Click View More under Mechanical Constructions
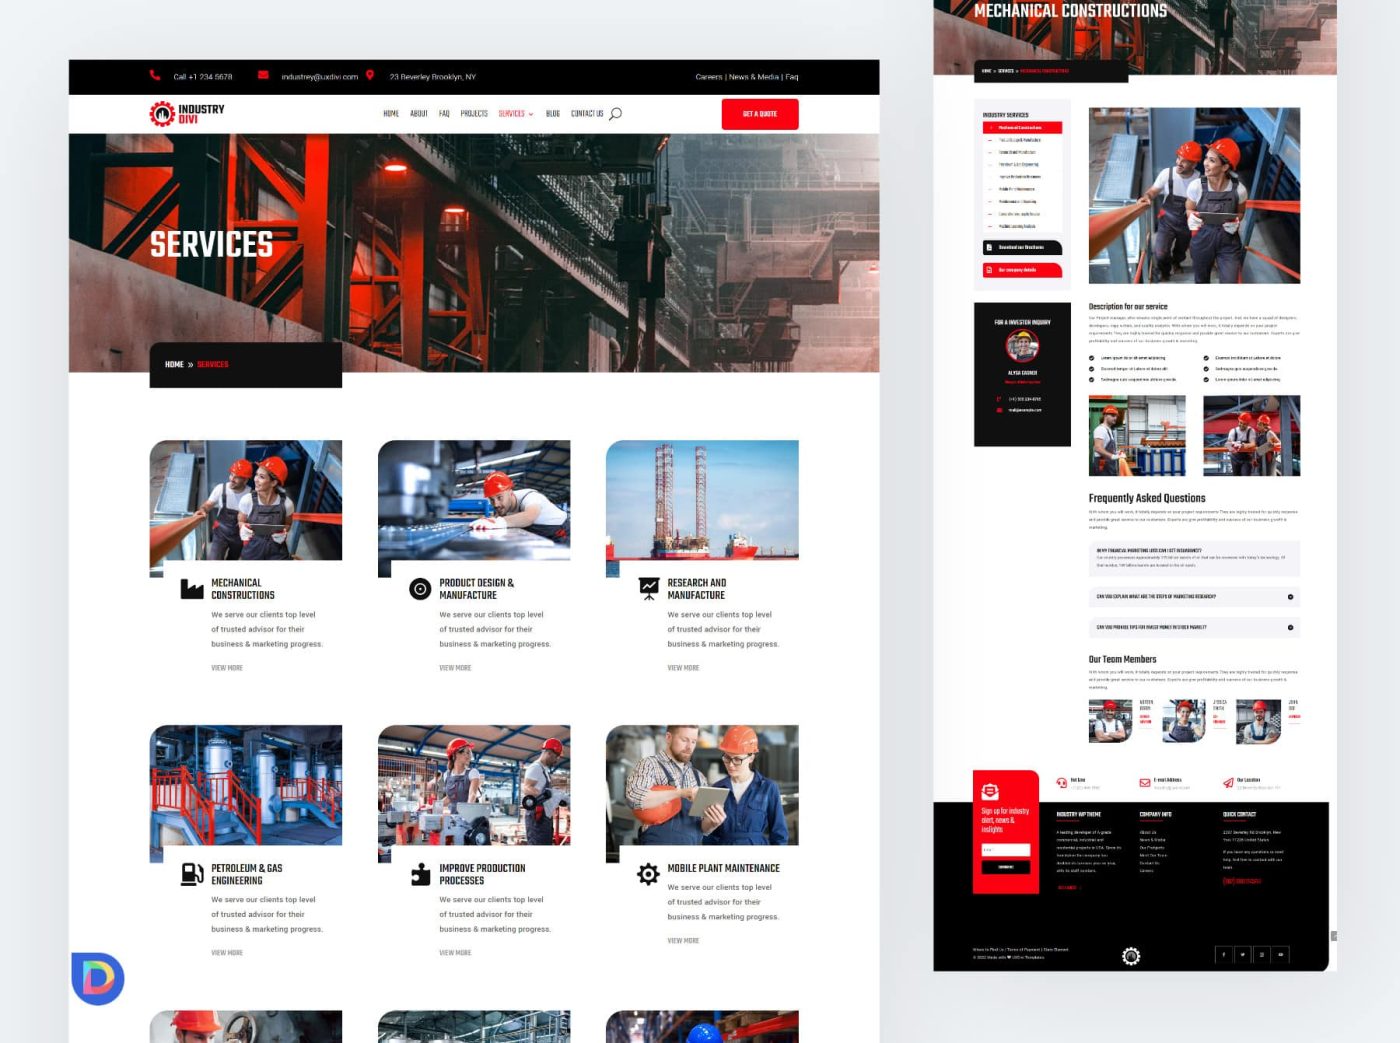1400x1043 pixels. click(x=227, y=668)
